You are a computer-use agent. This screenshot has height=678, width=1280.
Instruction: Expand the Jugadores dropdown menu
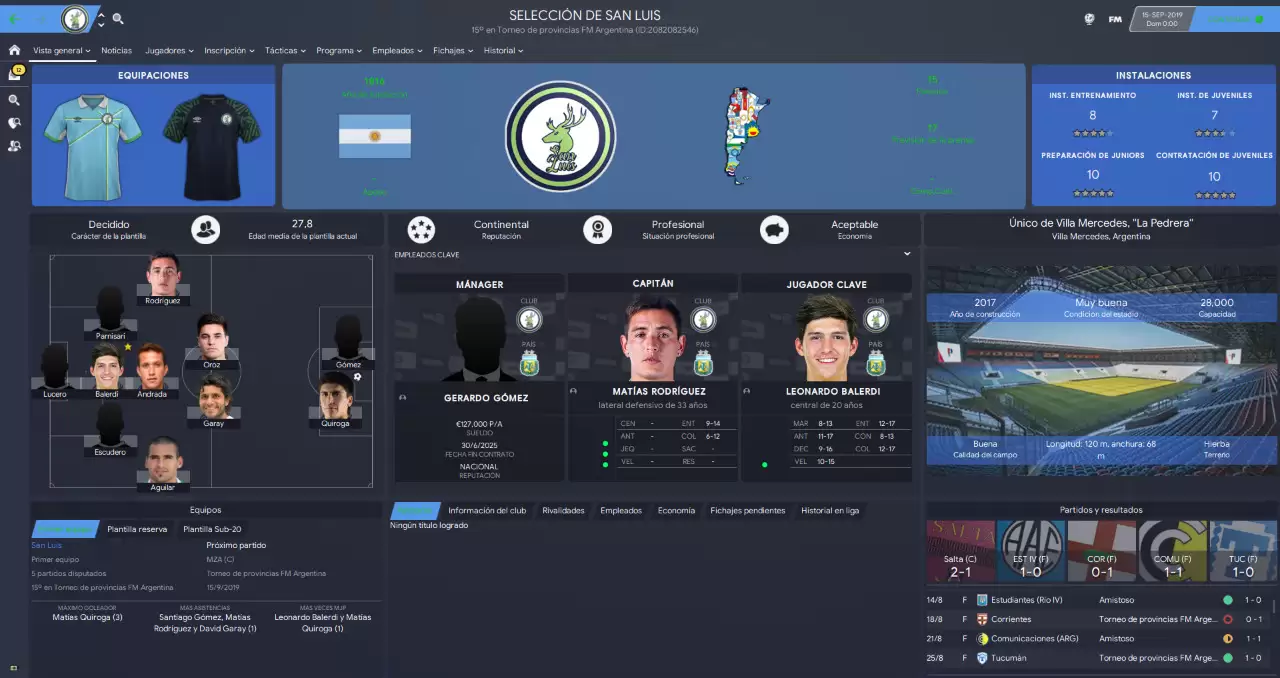click(x=170, y=50)
